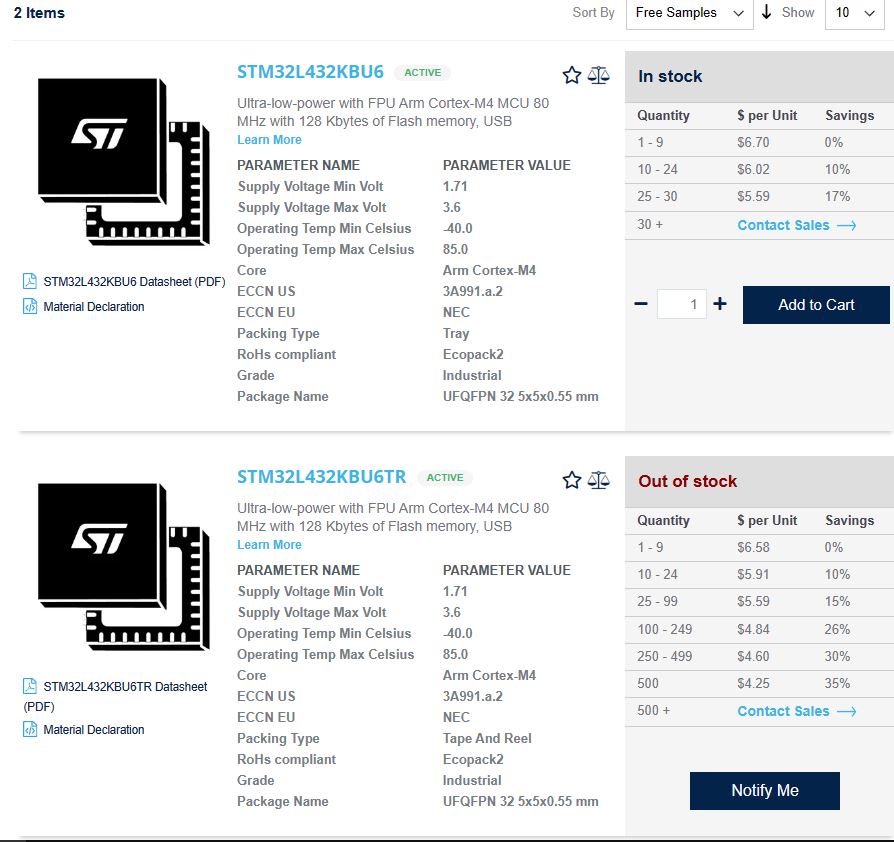Click Learn More under STM32L432KBU6
The image size is (894, 842).
pos(269,140)
